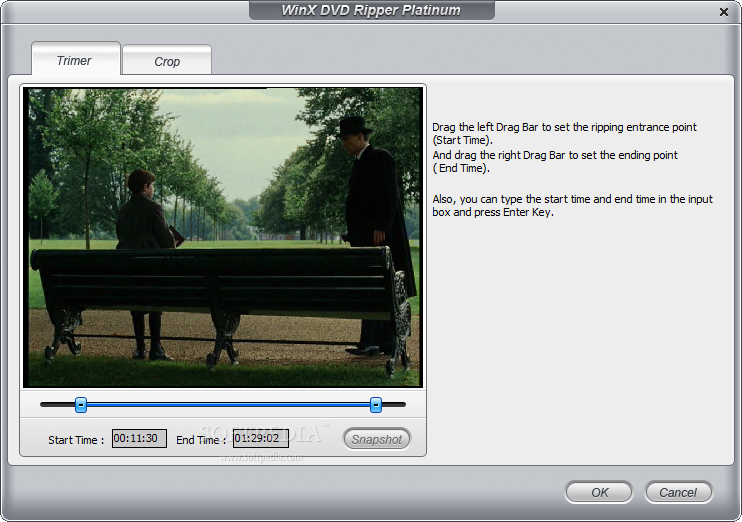
Task: Confirm with the OK button
Action: pyautogui.click(x=599, y=492)
